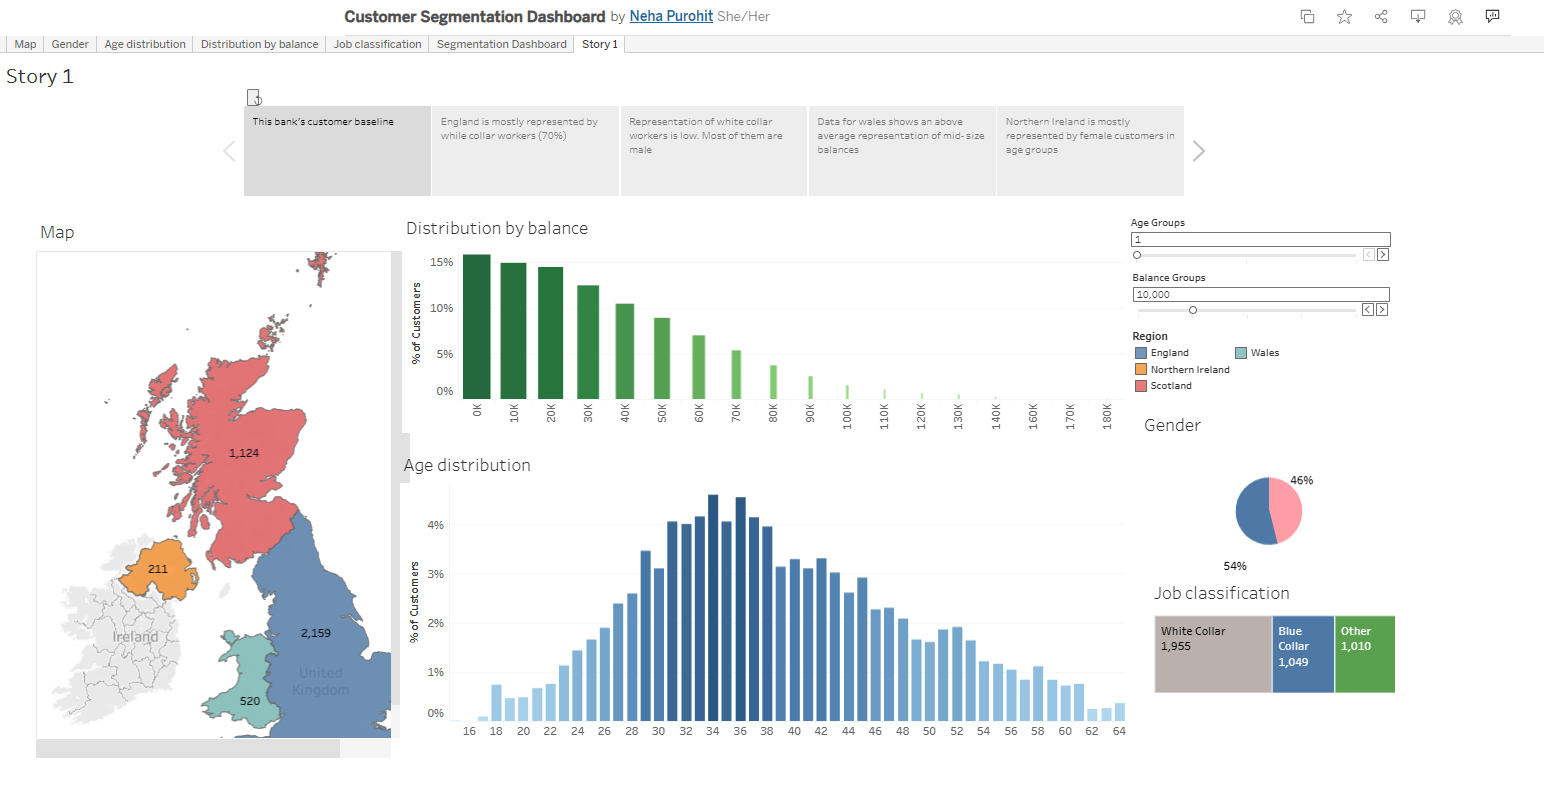The image size is (1544, 786).
Task: Select the Northern Ireland female customers story point
Action: coord(1090,151)
